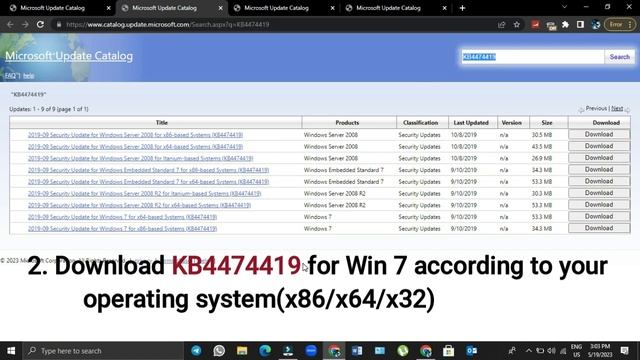This screenshot has width=640, height=360.
Task: Go back using the browser back arrow
Action: 10,24
